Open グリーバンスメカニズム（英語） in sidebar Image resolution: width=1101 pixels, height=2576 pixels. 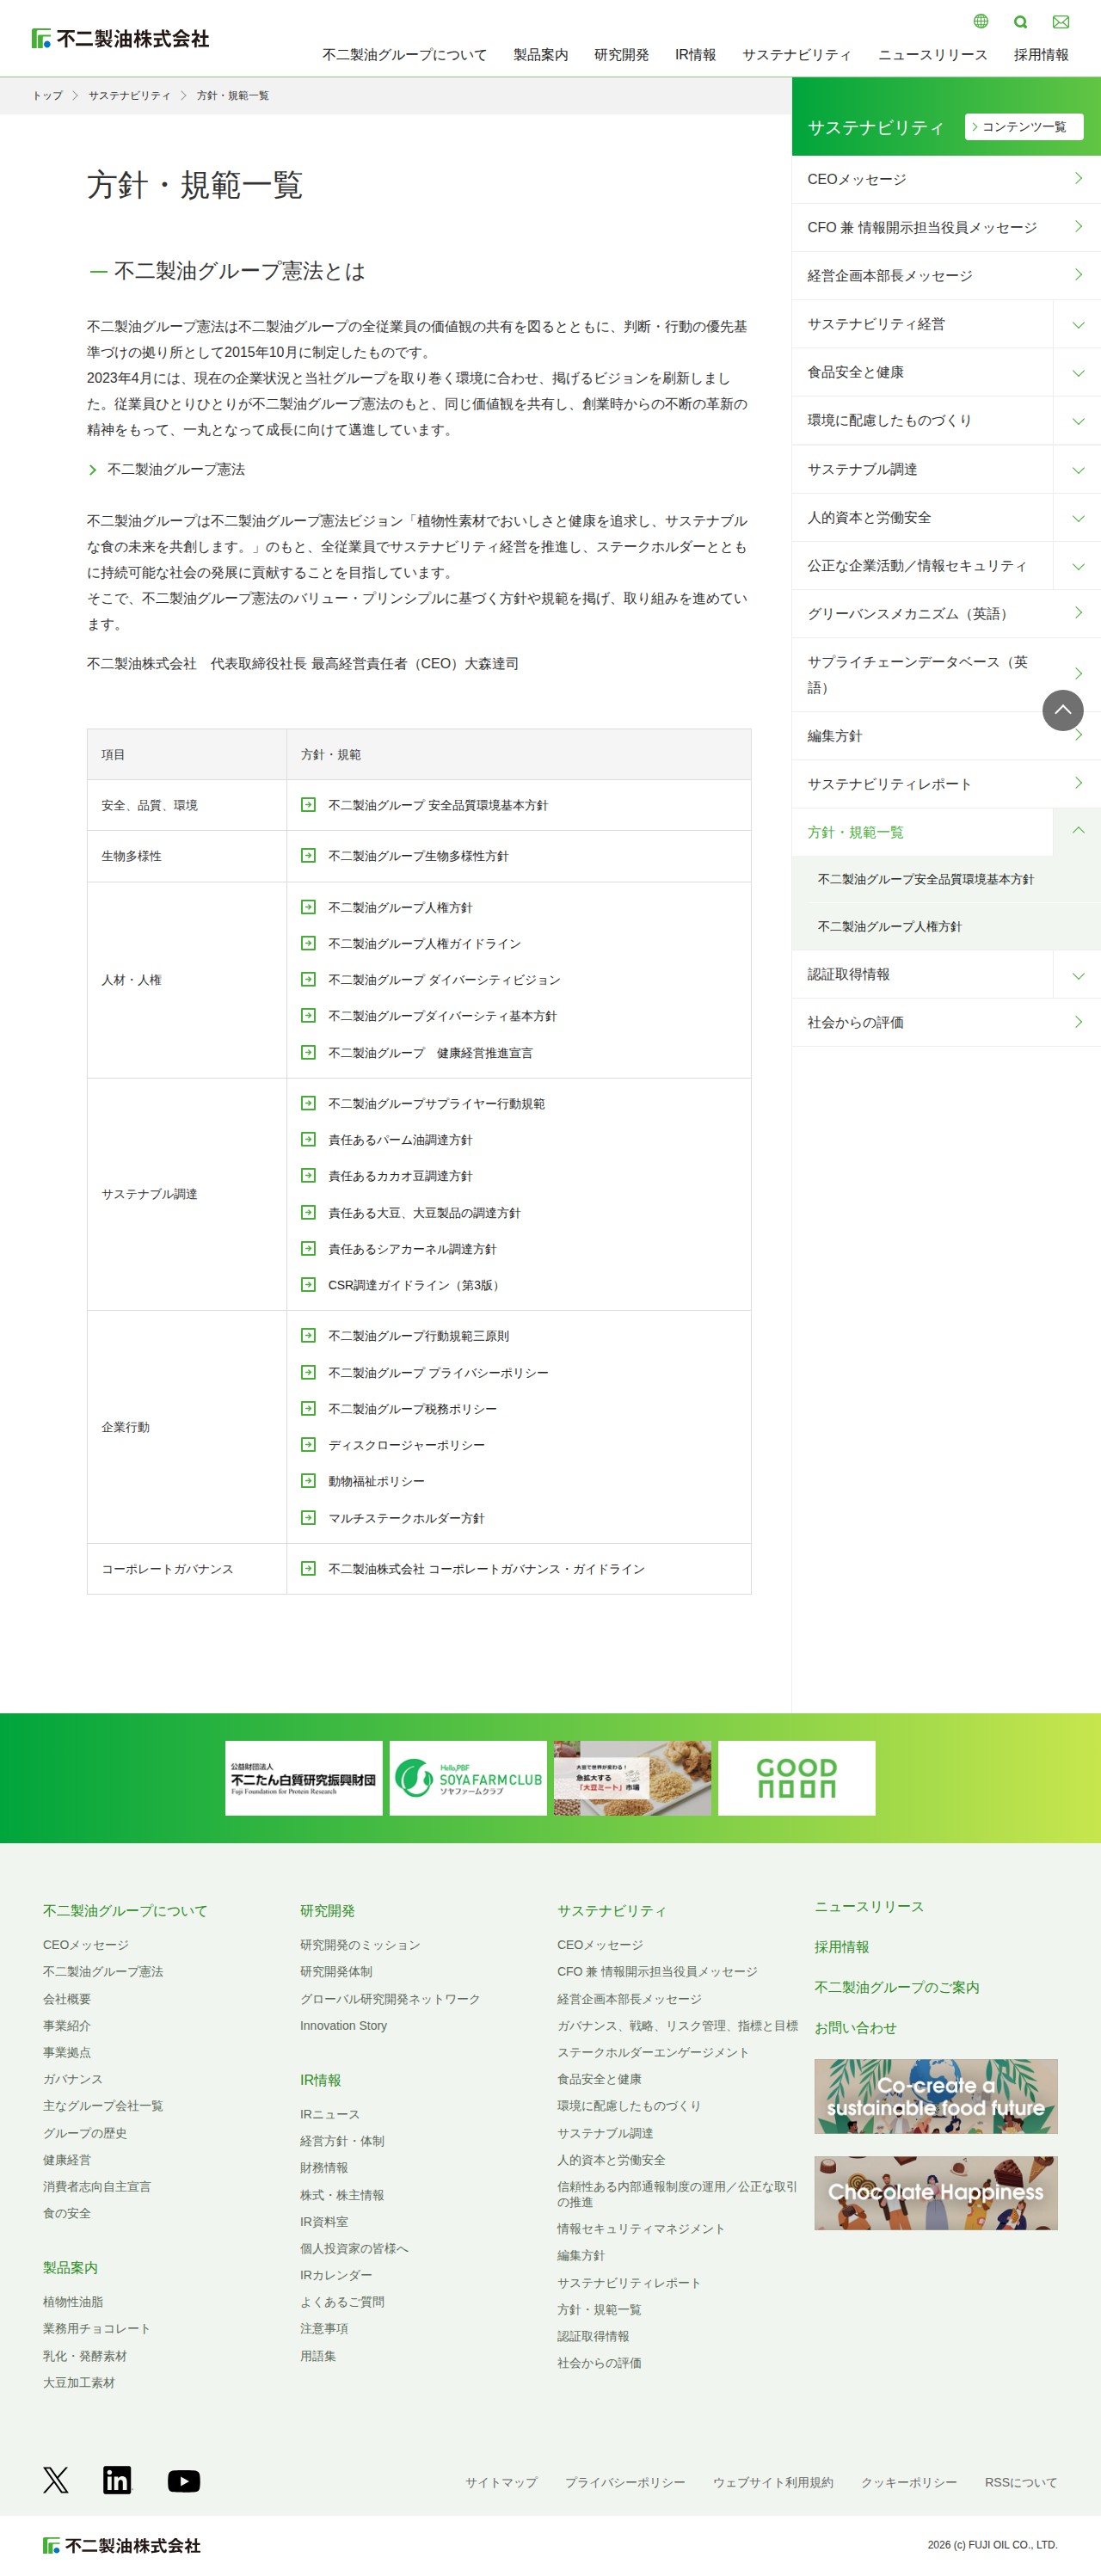tap(946, 613)
